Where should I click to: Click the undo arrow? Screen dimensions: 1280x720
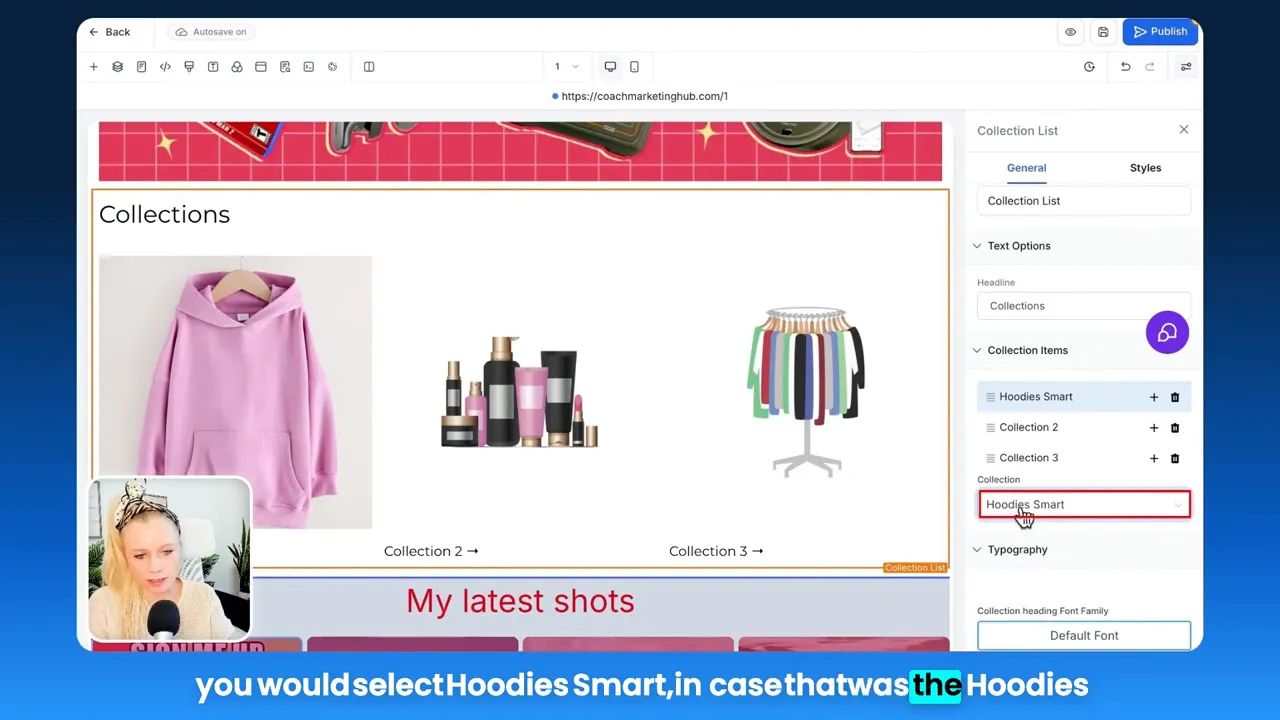[1125, 67]
